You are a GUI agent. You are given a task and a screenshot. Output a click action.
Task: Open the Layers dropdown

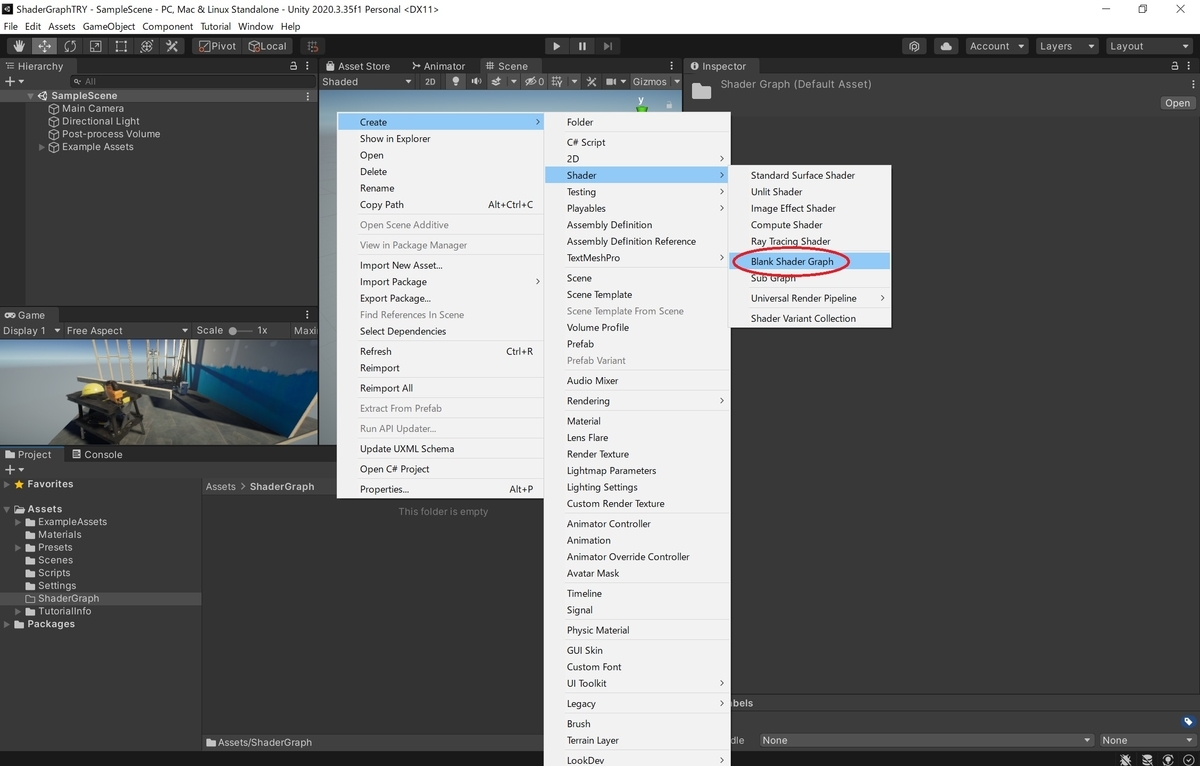tap(1064, 46)
